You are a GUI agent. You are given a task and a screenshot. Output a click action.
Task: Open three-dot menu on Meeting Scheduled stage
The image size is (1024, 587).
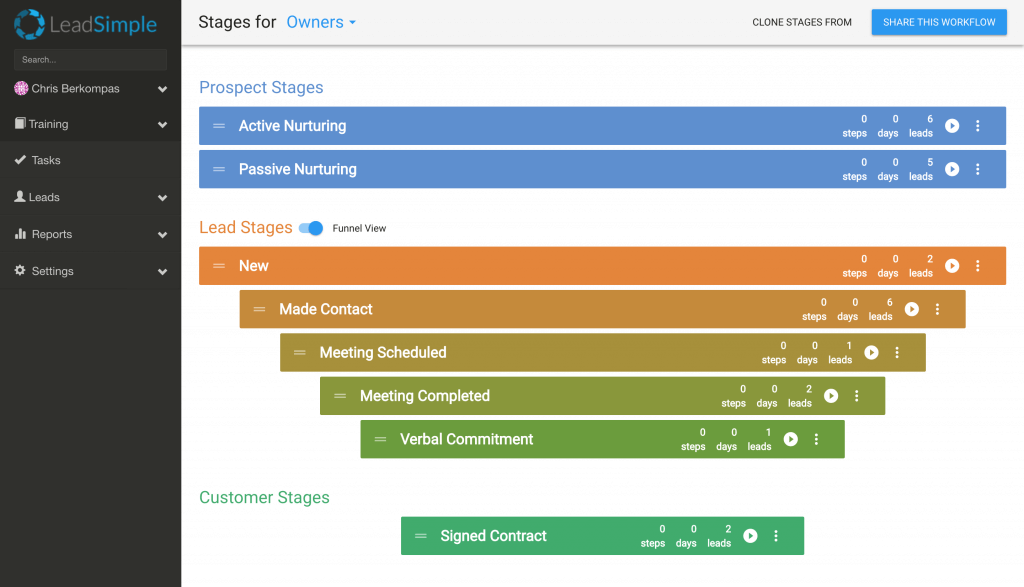click(x=897, y=353)
